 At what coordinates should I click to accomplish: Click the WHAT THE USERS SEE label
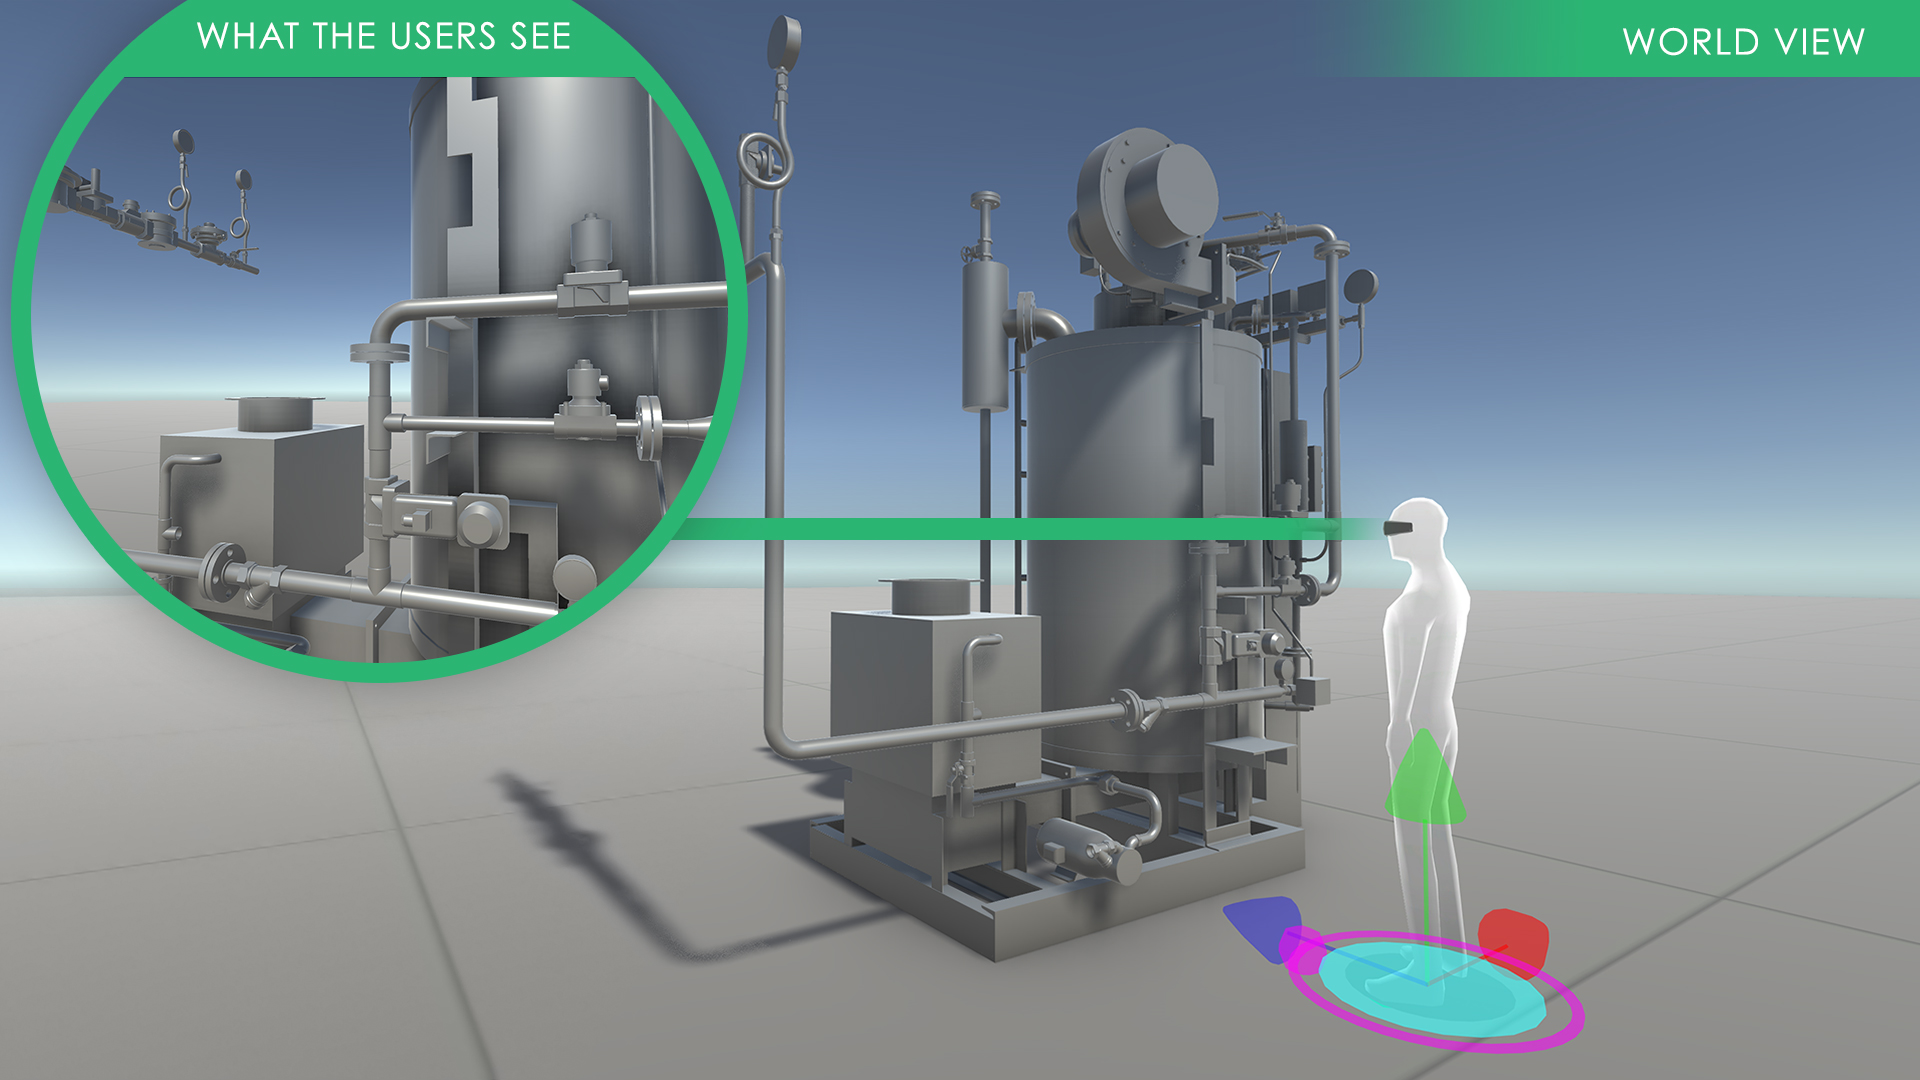384,36
